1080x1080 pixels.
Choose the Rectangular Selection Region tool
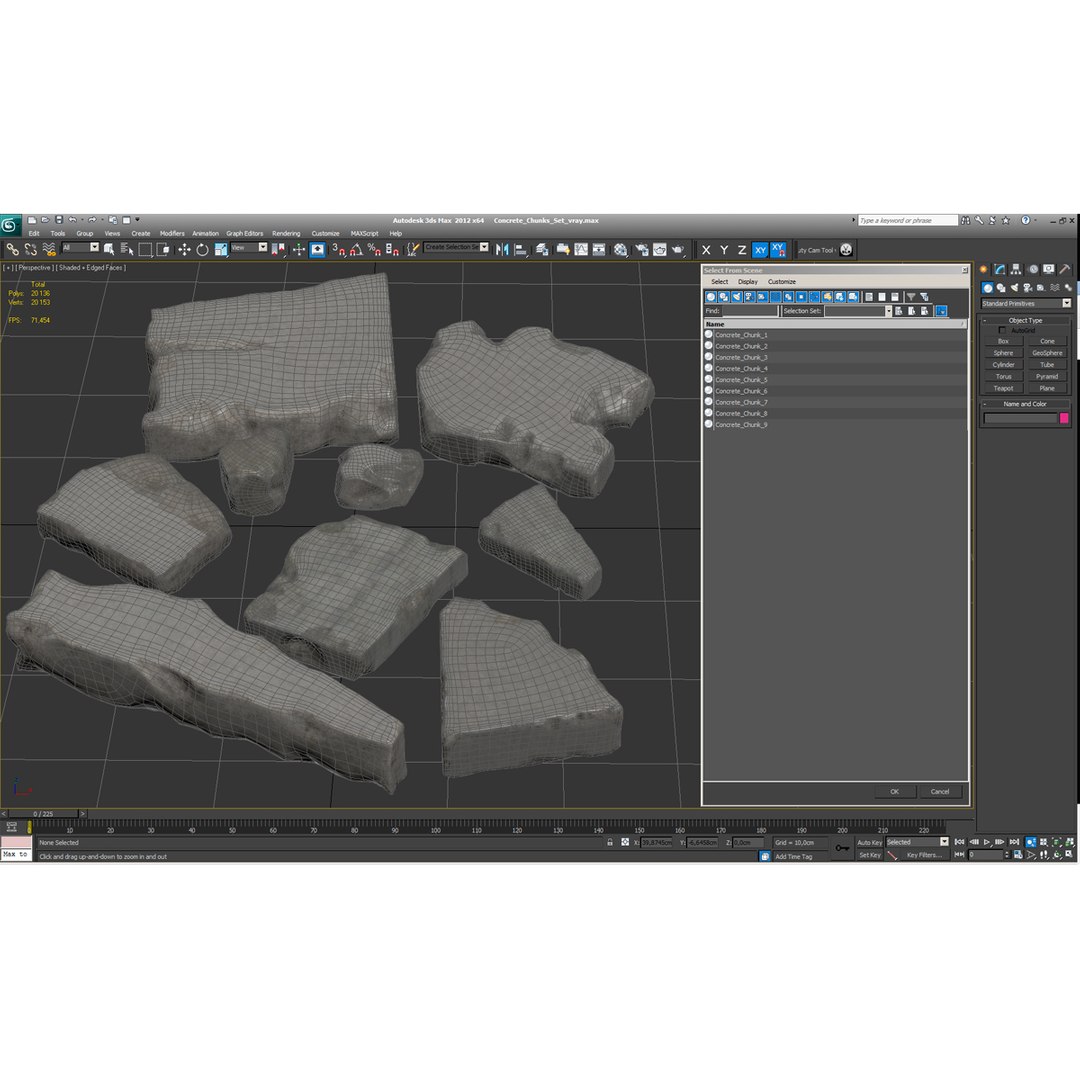tap(145, 250)
